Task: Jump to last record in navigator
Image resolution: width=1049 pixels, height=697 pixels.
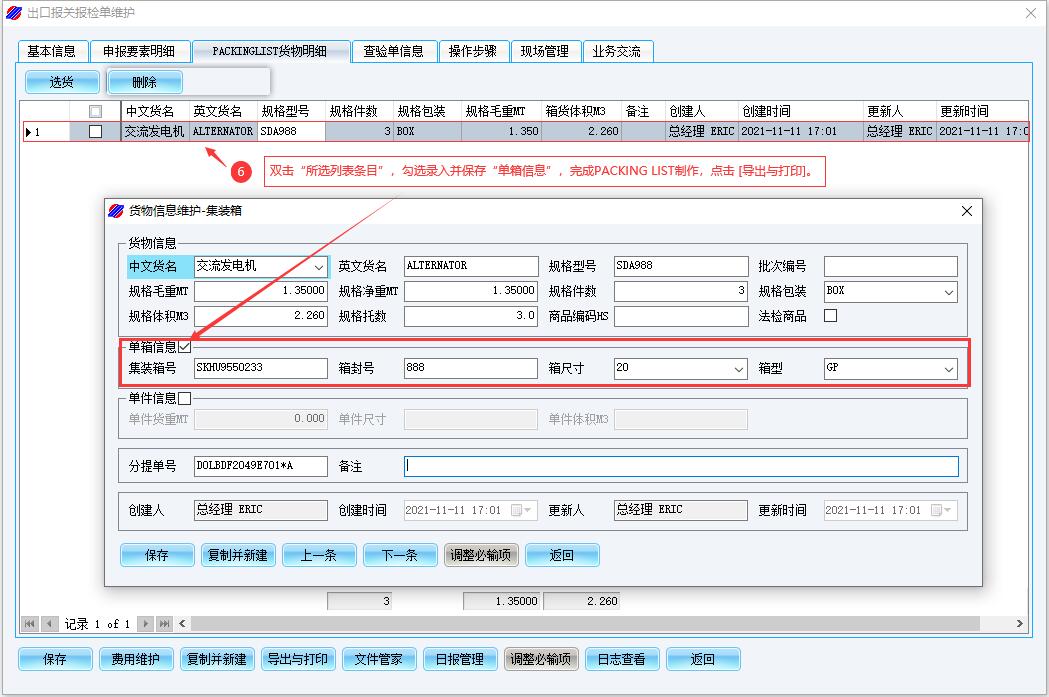Action: (x=164, y=623)
